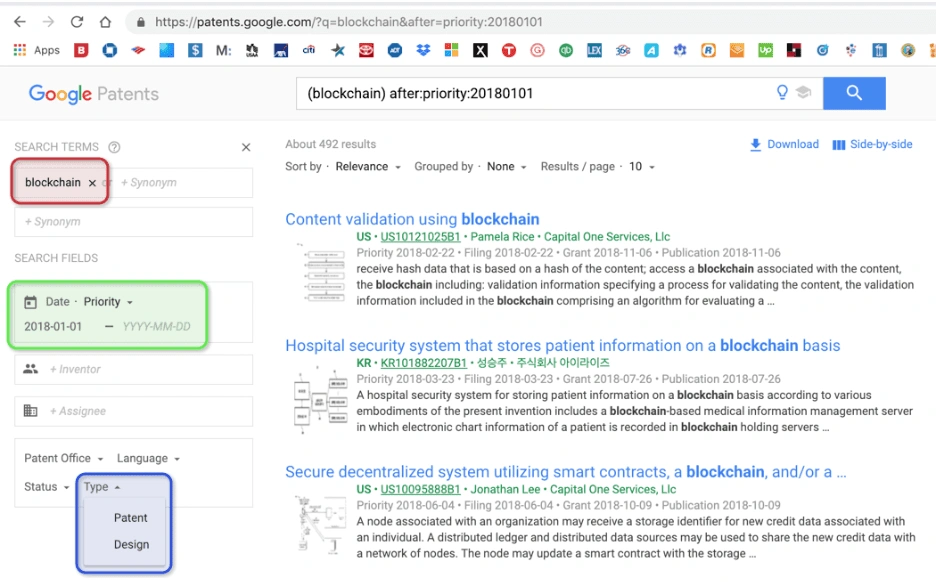Remove the blockchain search term chip
936x582 pixels.
[x=92, y=183]
